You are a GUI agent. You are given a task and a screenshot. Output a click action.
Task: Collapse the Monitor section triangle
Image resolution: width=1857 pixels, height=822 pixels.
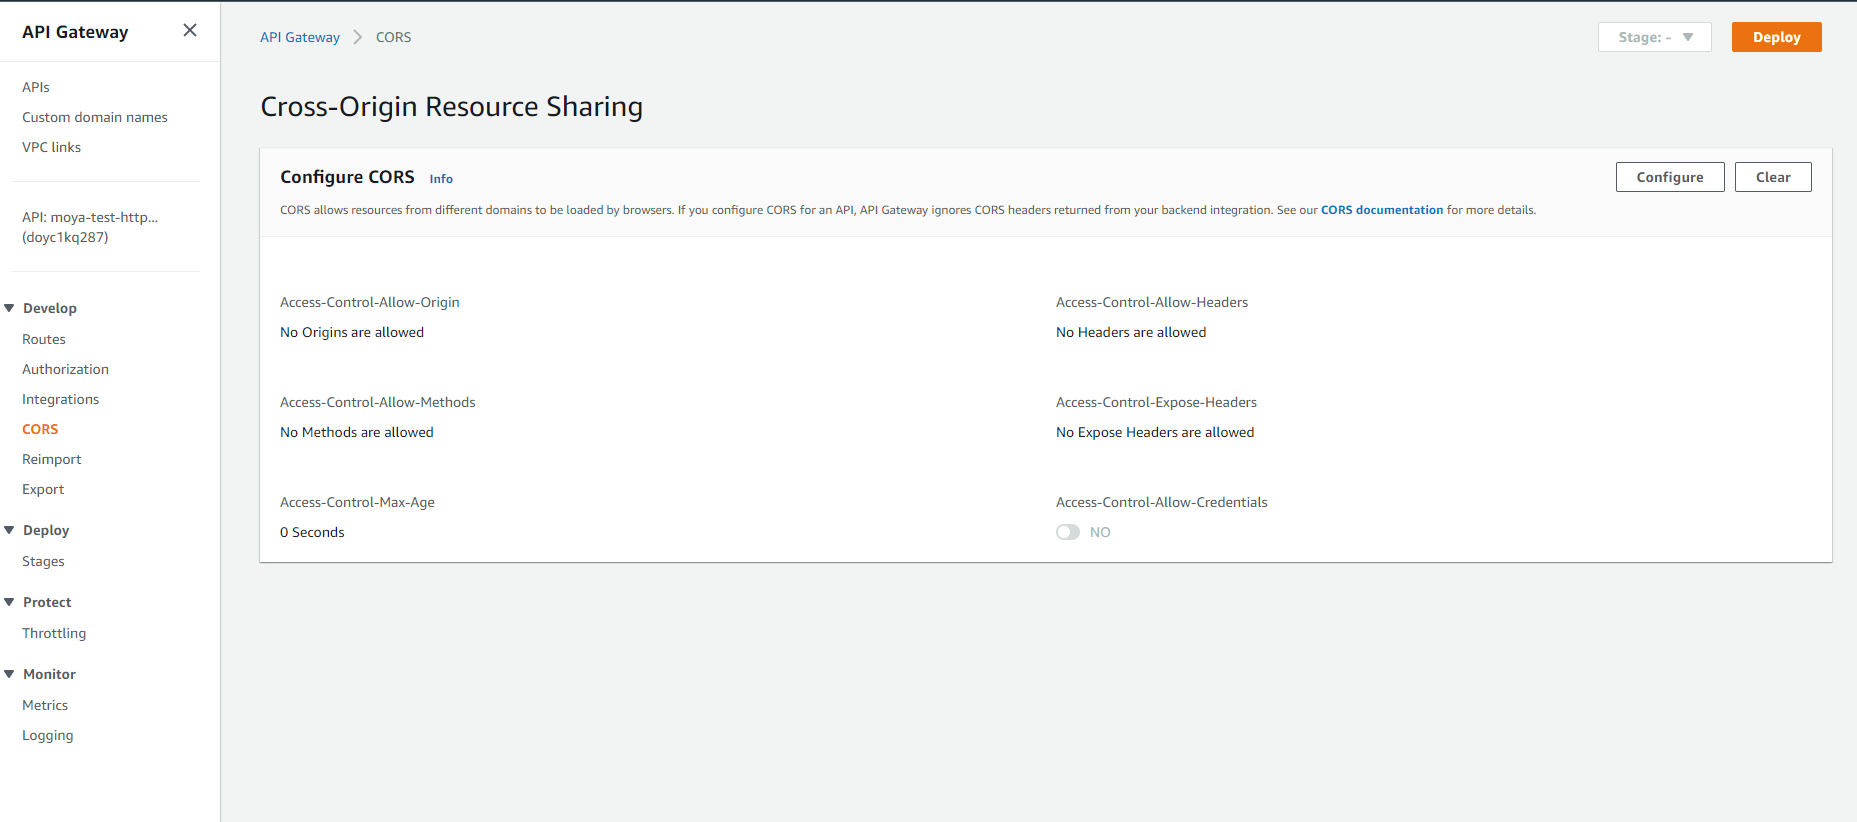click(9, 674)
